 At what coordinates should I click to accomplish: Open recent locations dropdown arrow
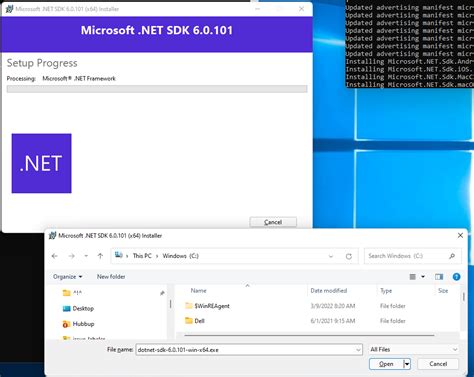pyautogui.click(x=86, y=256)
